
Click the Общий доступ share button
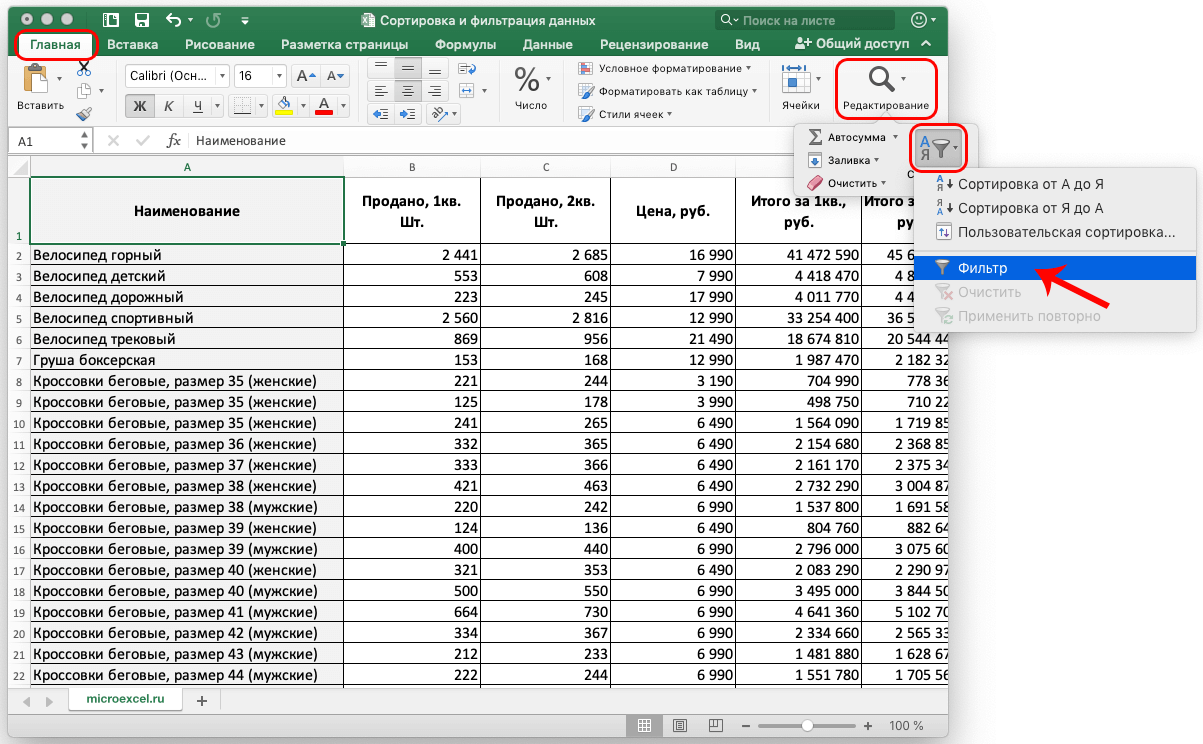tap(852, 44)
